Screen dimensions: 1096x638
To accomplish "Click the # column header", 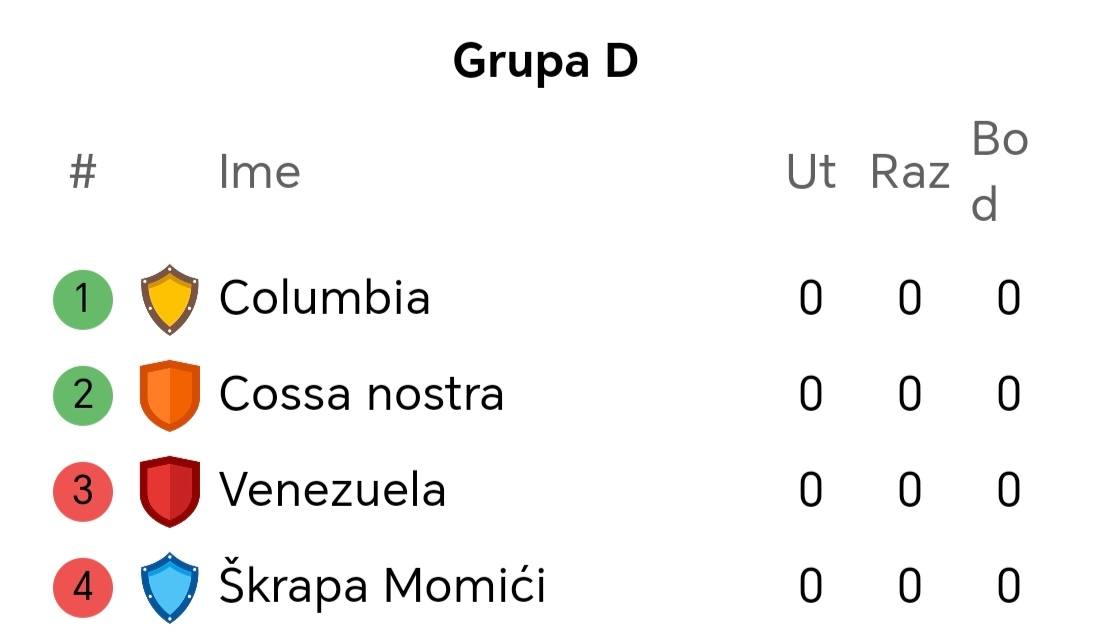I will point(82,172).
